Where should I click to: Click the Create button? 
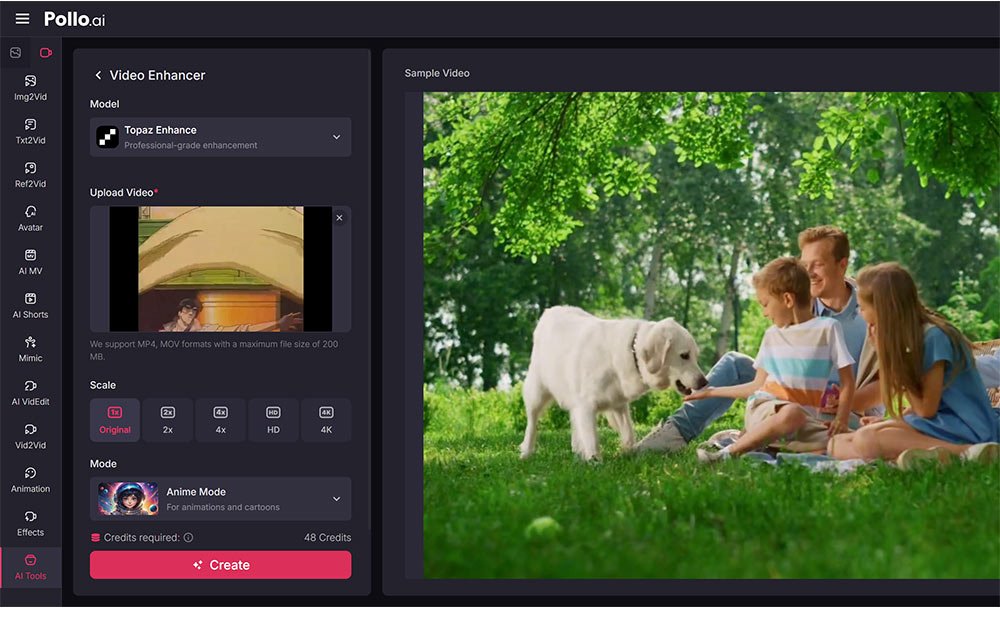pyautogui.click(x=220, y=565)
